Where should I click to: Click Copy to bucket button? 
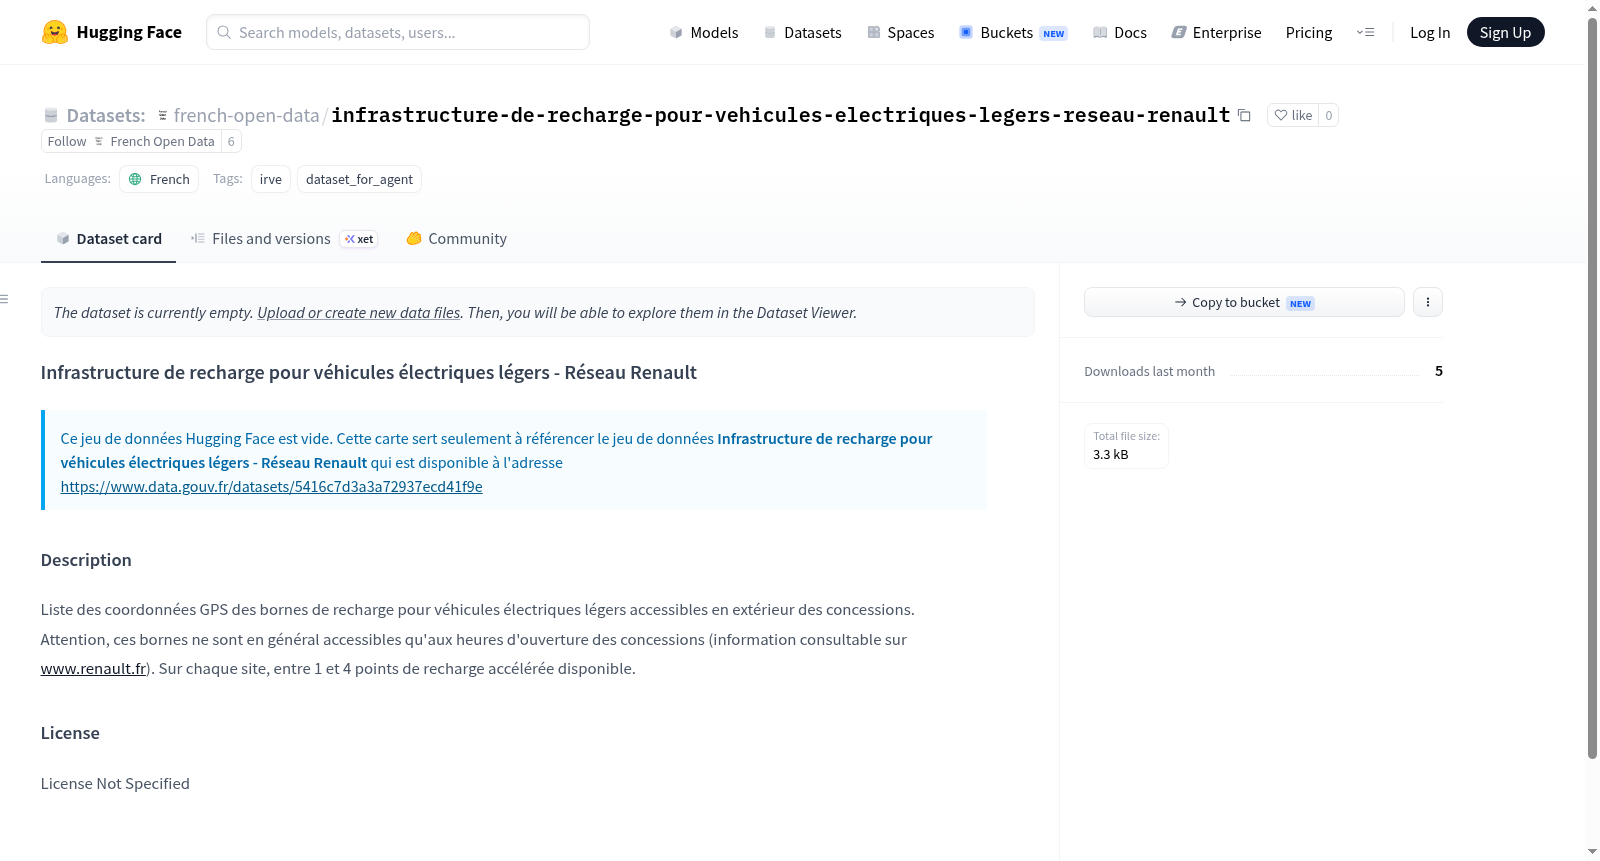[1244, 302]
